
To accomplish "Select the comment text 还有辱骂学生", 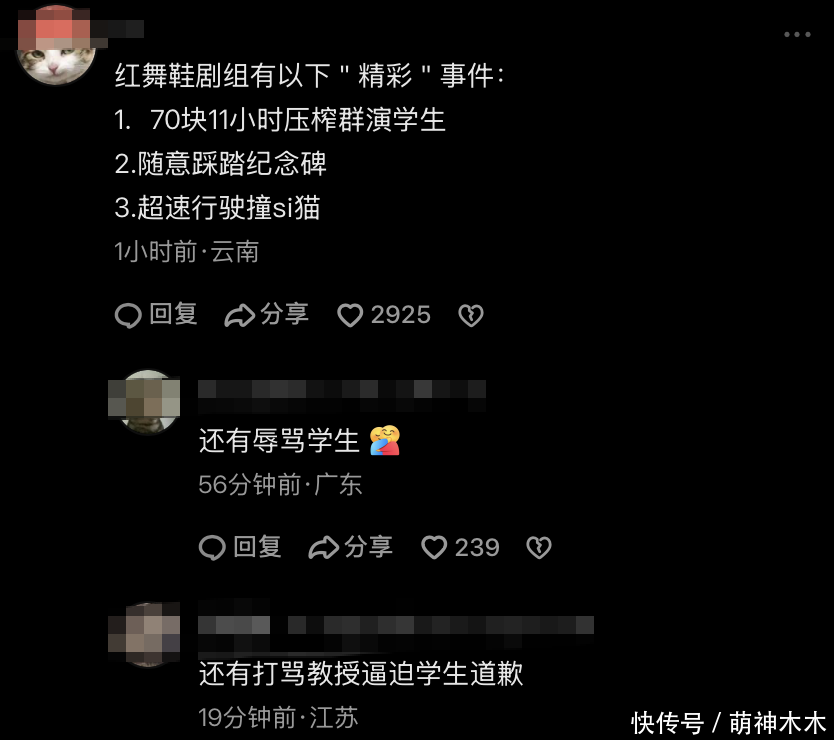I will tap(279, 441).
